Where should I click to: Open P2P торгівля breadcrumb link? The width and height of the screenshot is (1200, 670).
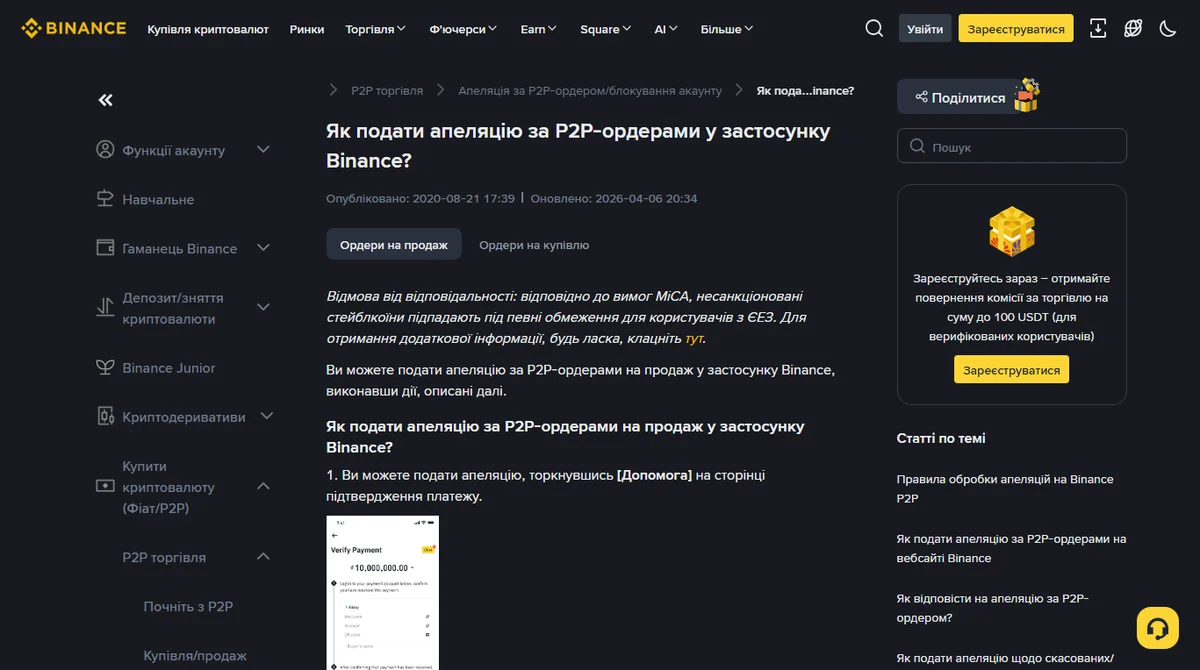387,90
